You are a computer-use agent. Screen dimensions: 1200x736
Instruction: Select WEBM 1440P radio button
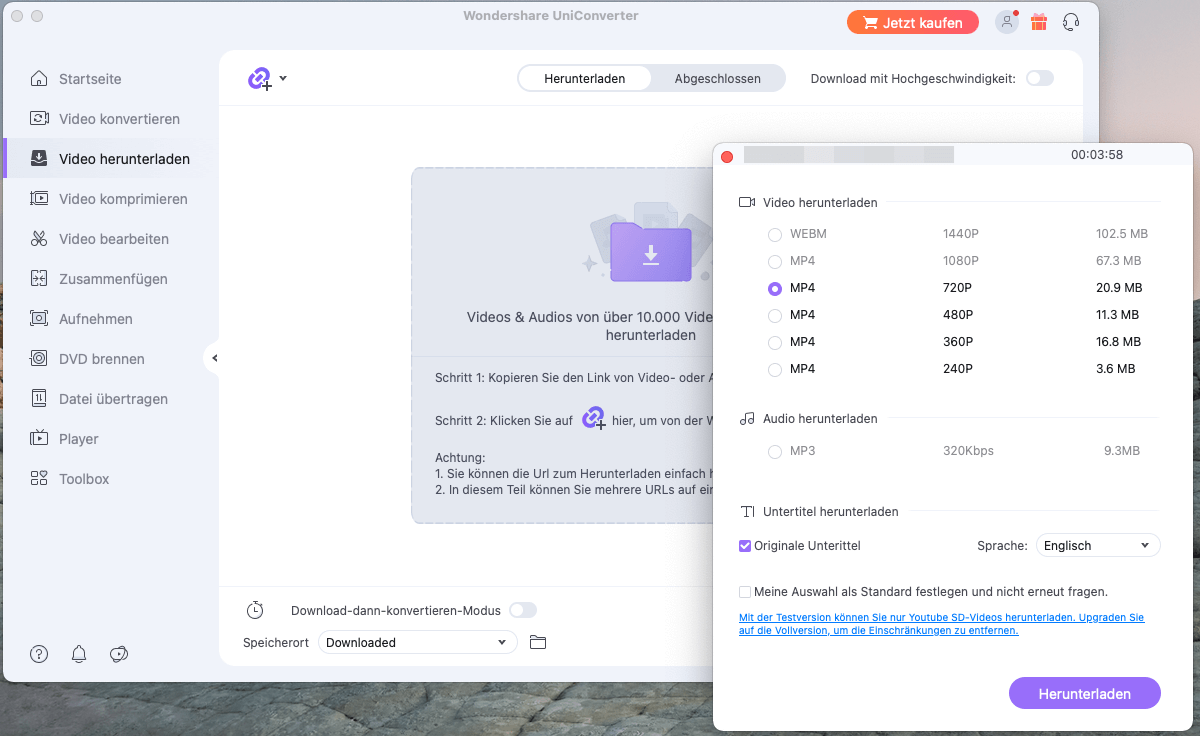pyautogui.click(x=775, y=234)
